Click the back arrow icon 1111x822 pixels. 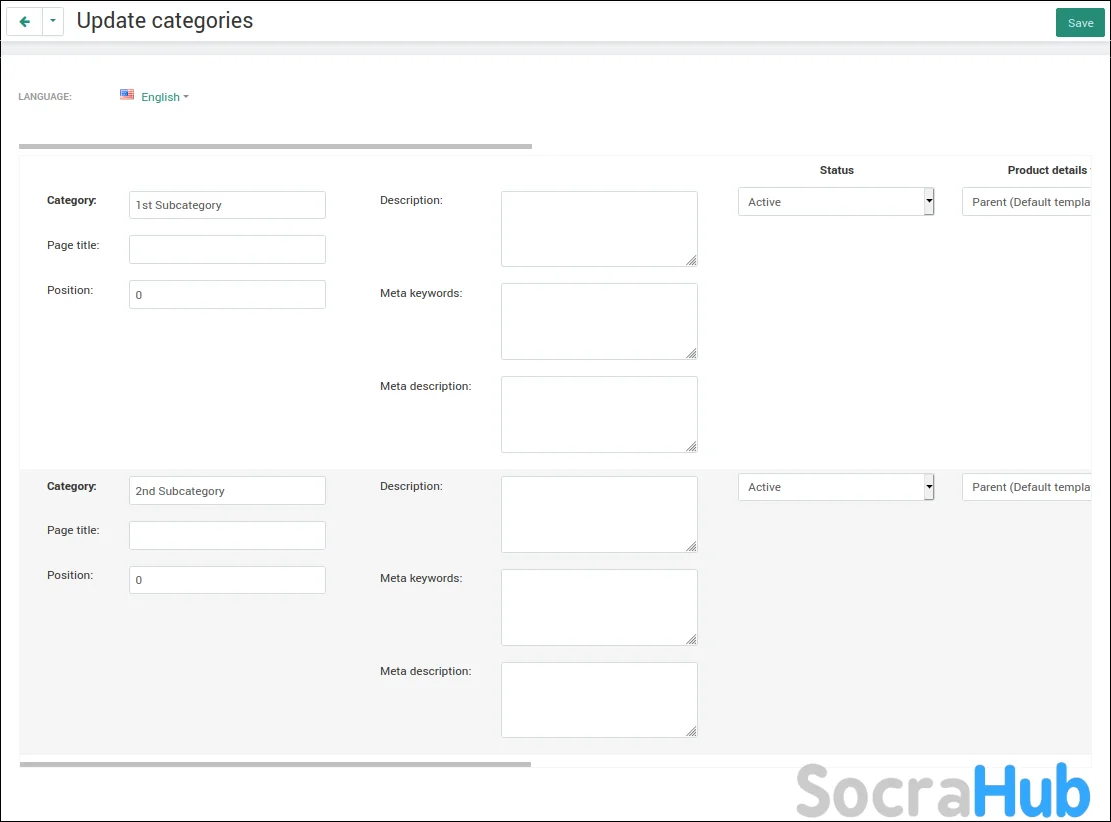25,21
